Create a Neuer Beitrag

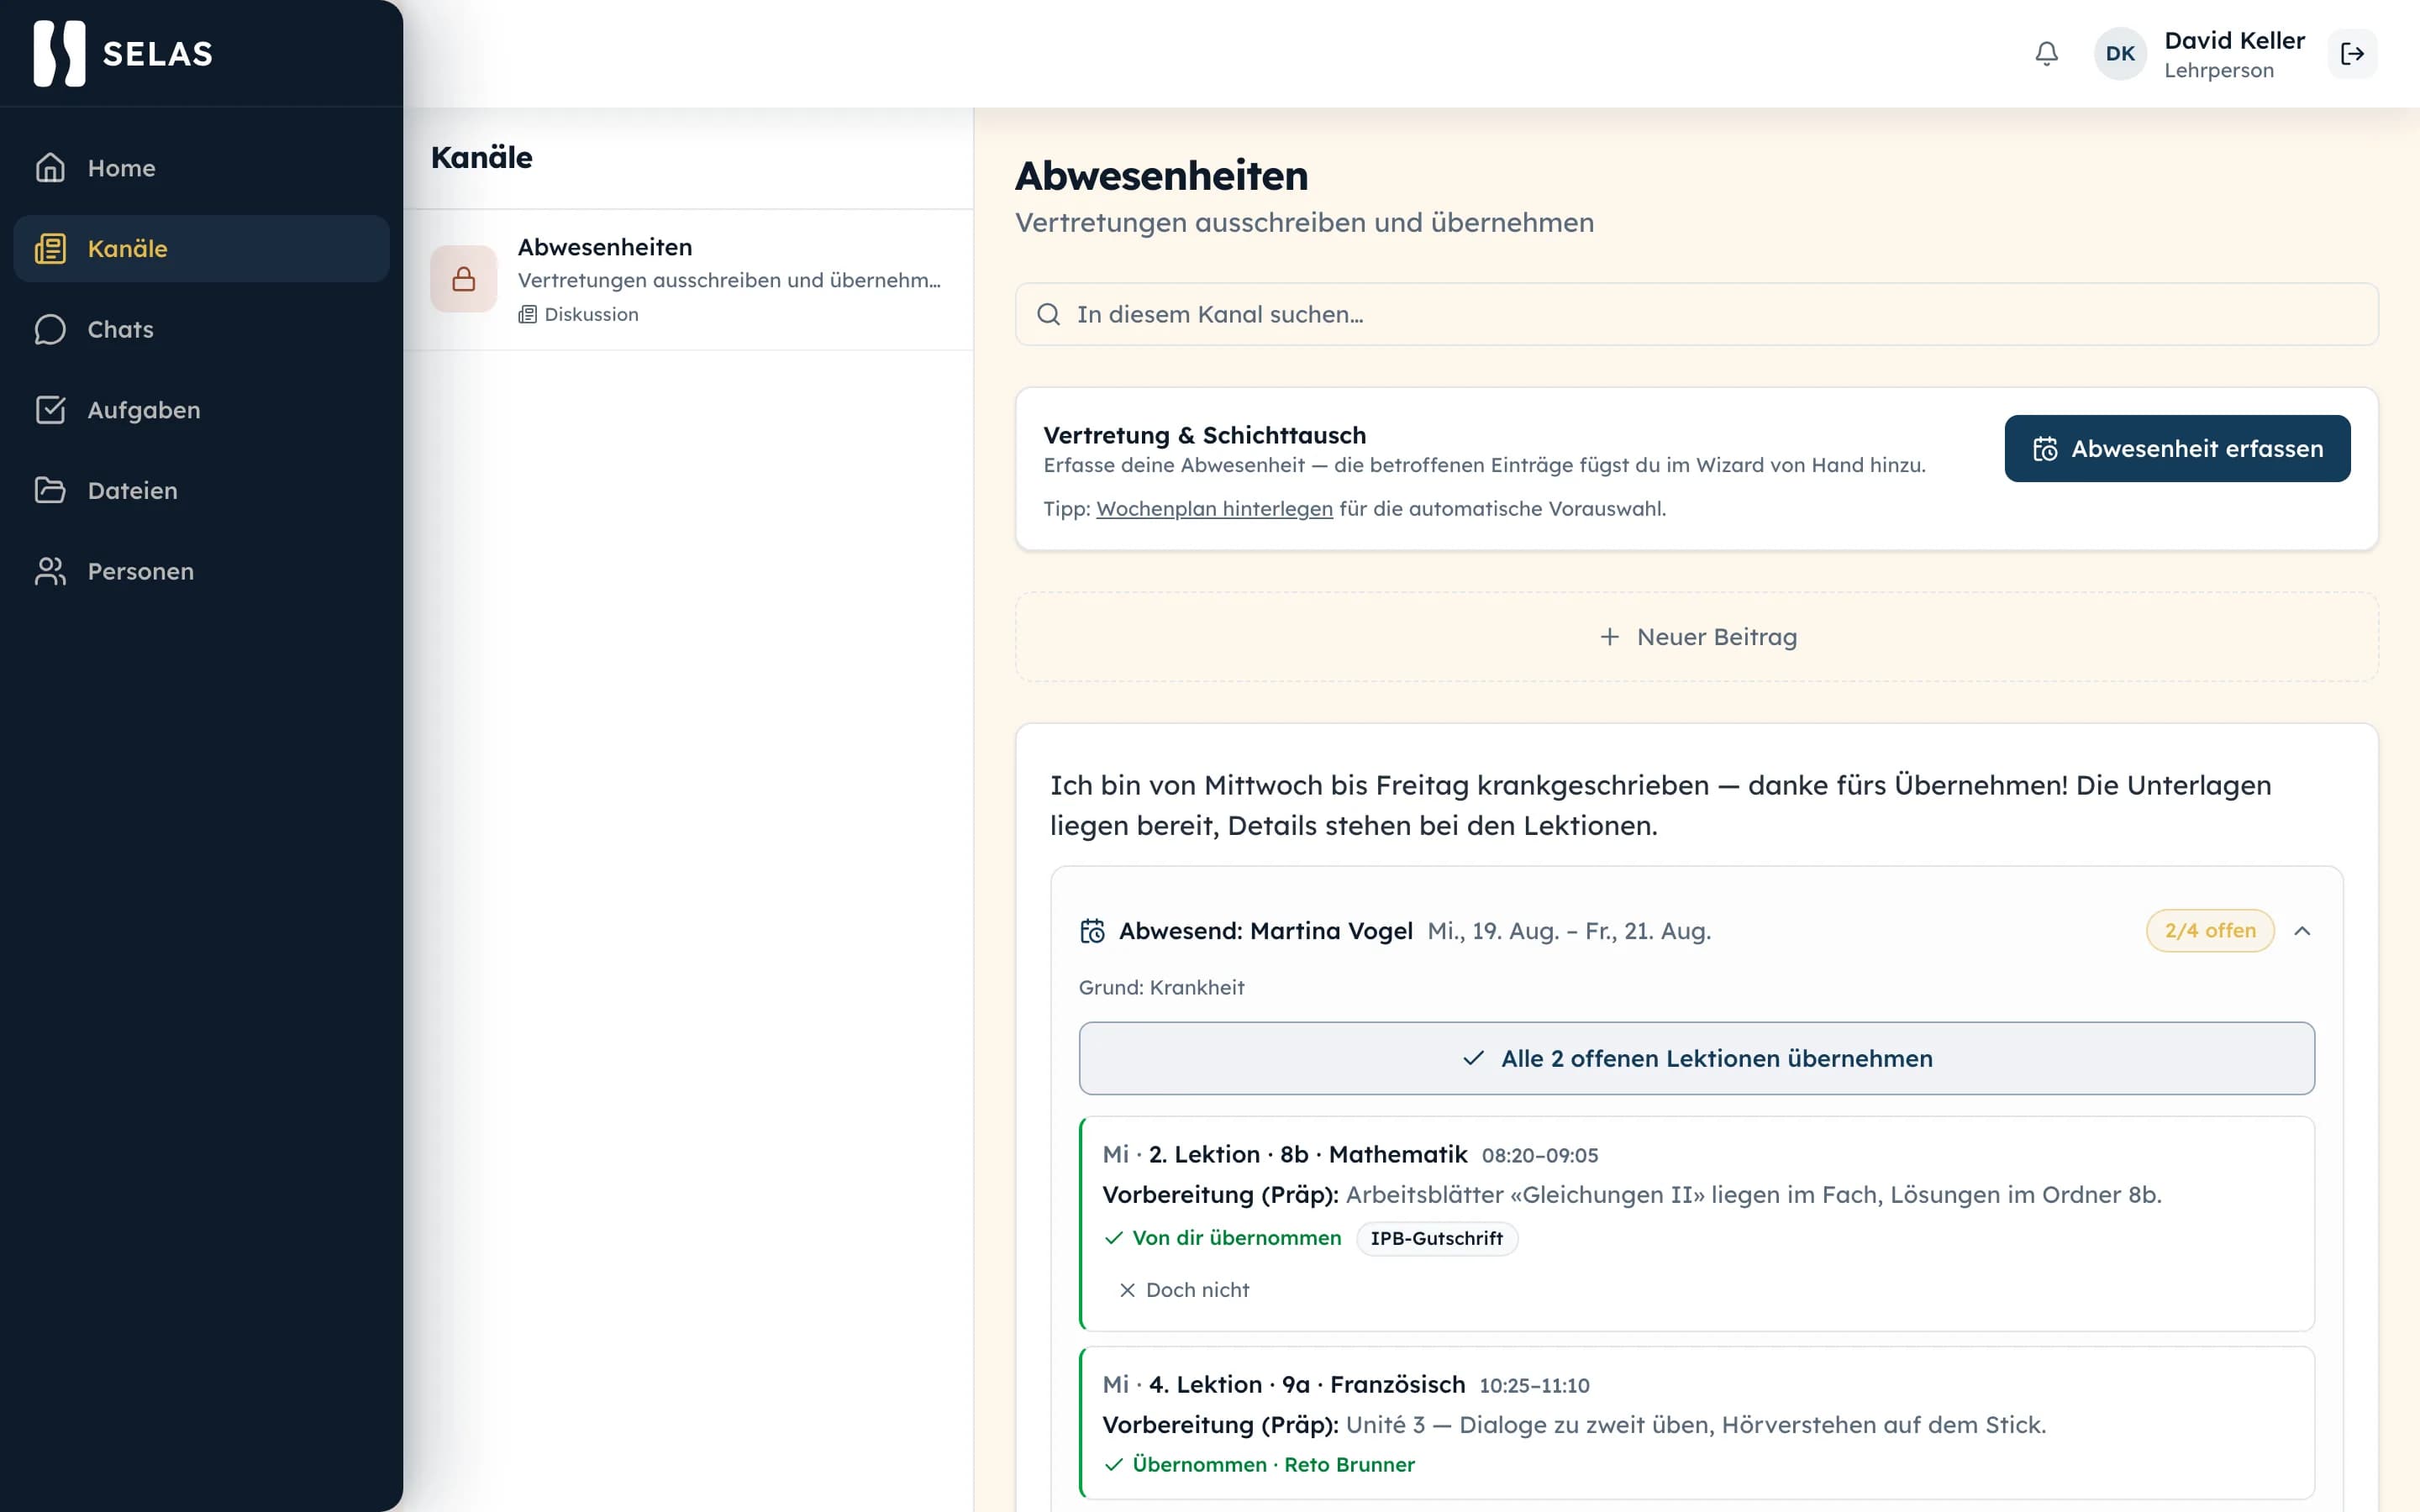[1696, 637]
